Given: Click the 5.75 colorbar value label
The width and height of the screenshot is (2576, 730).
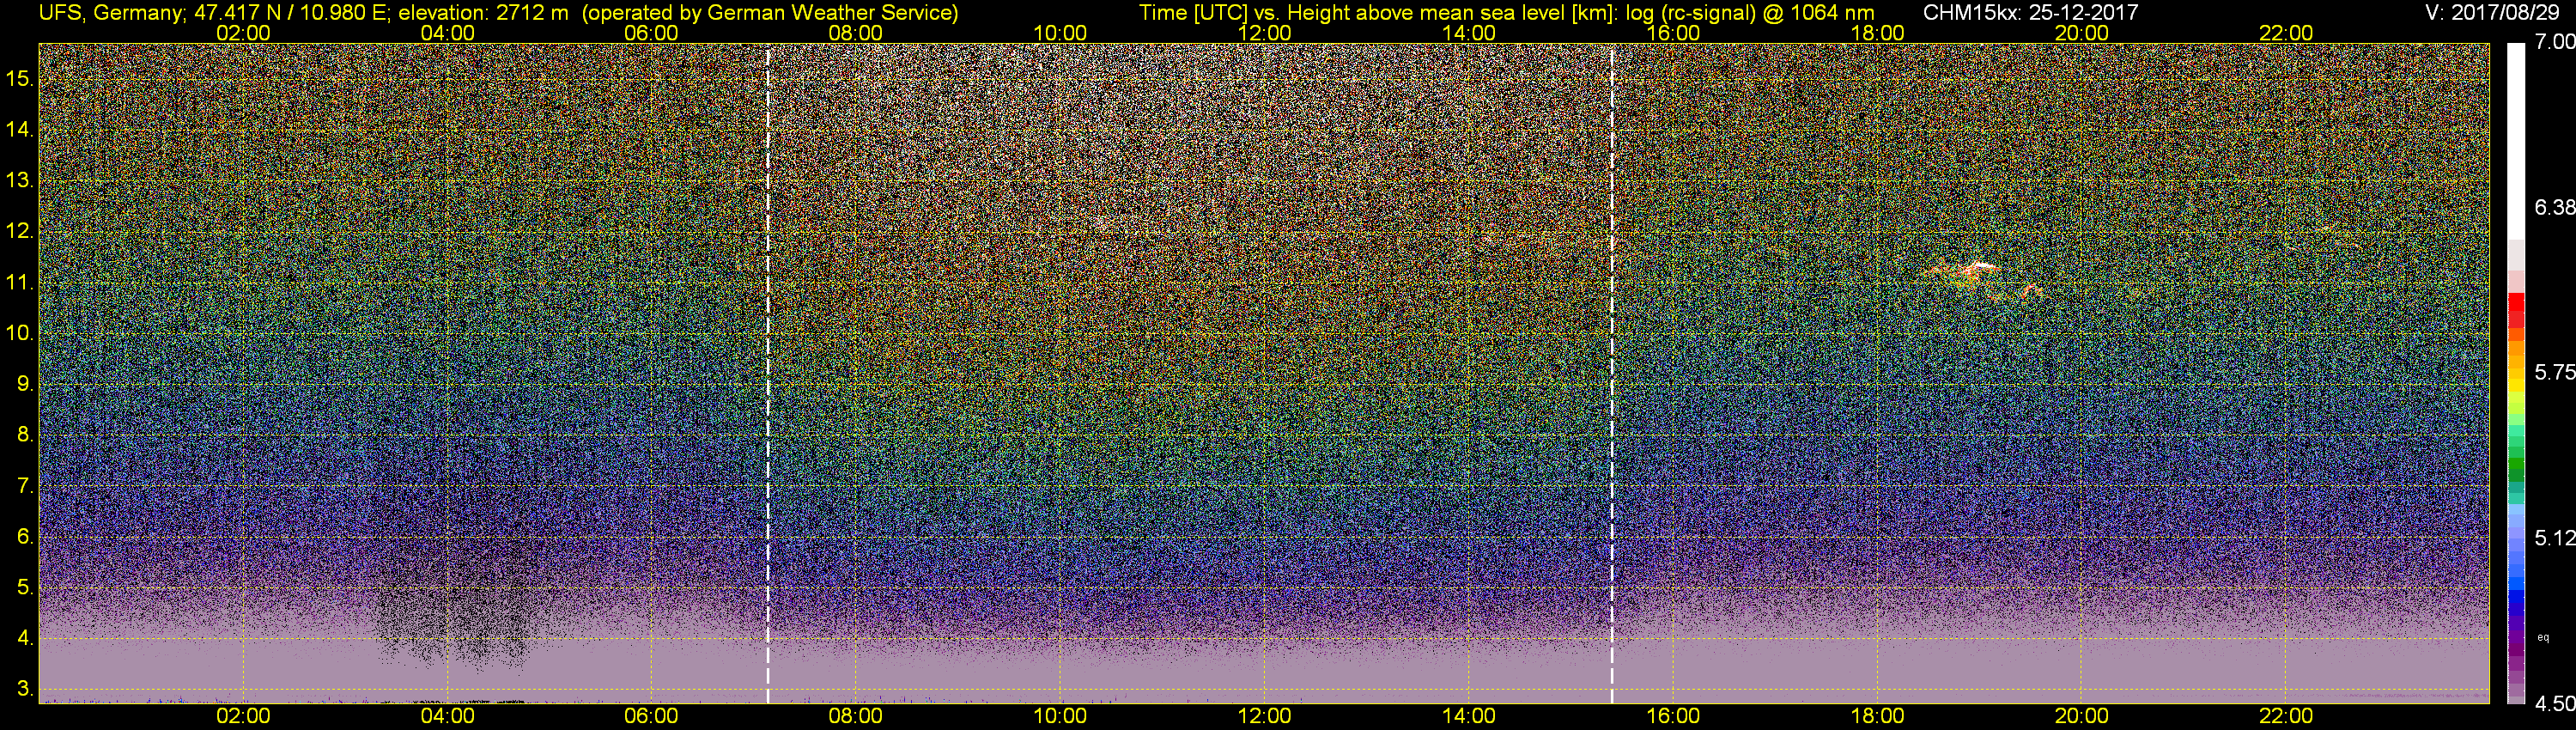Looking at the screenshot, I should point(2555,372).
